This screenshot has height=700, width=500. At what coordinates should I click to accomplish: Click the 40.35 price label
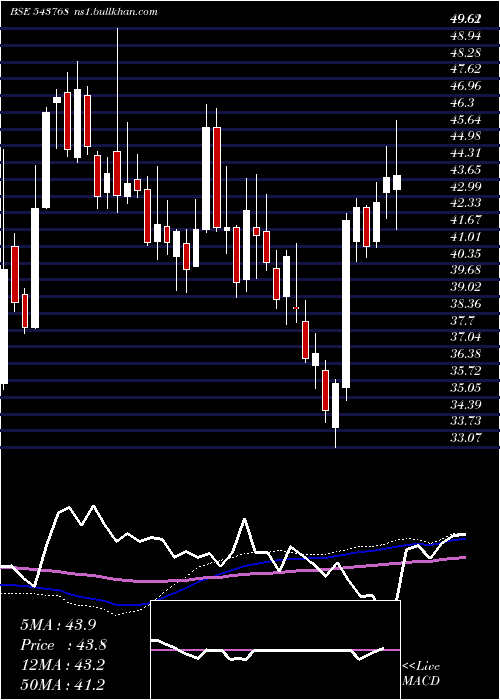tap(465, 254)
